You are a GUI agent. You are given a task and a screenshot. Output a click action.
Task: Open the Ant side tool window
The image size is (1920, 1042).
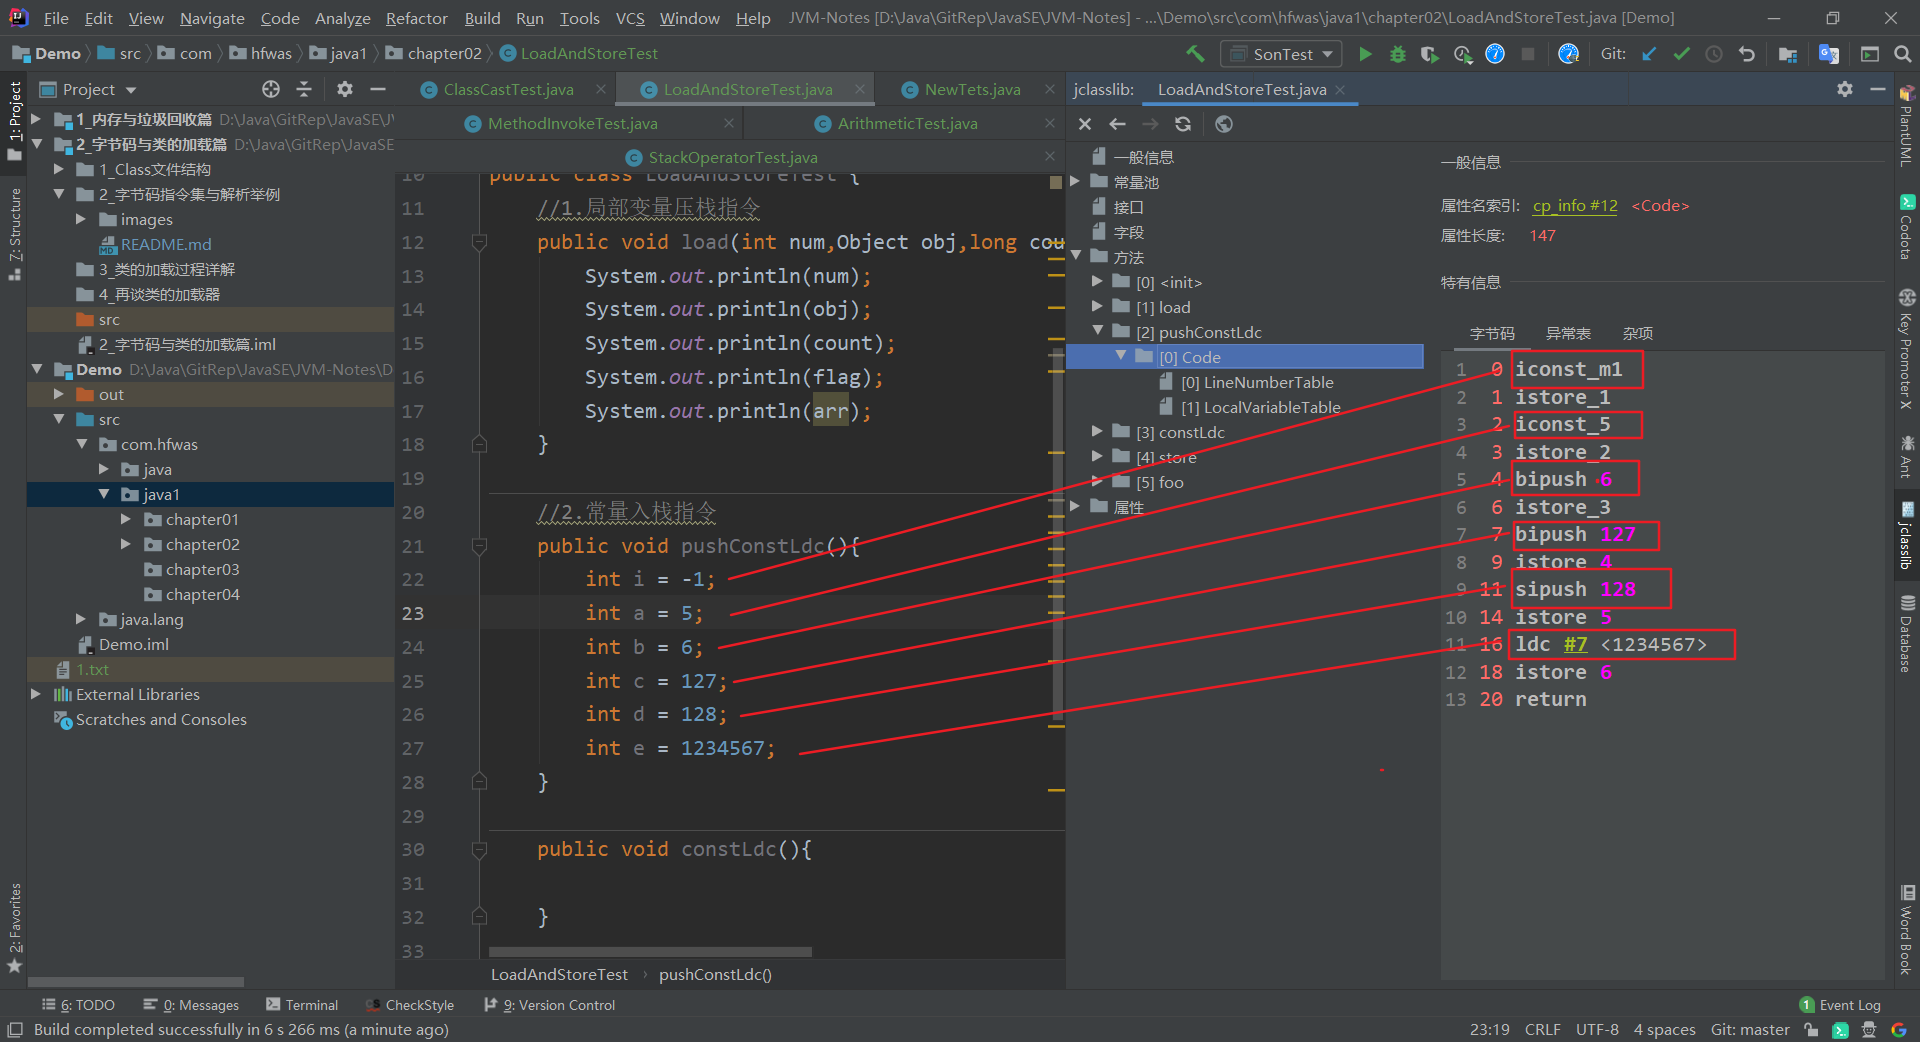coord(1906,456)
